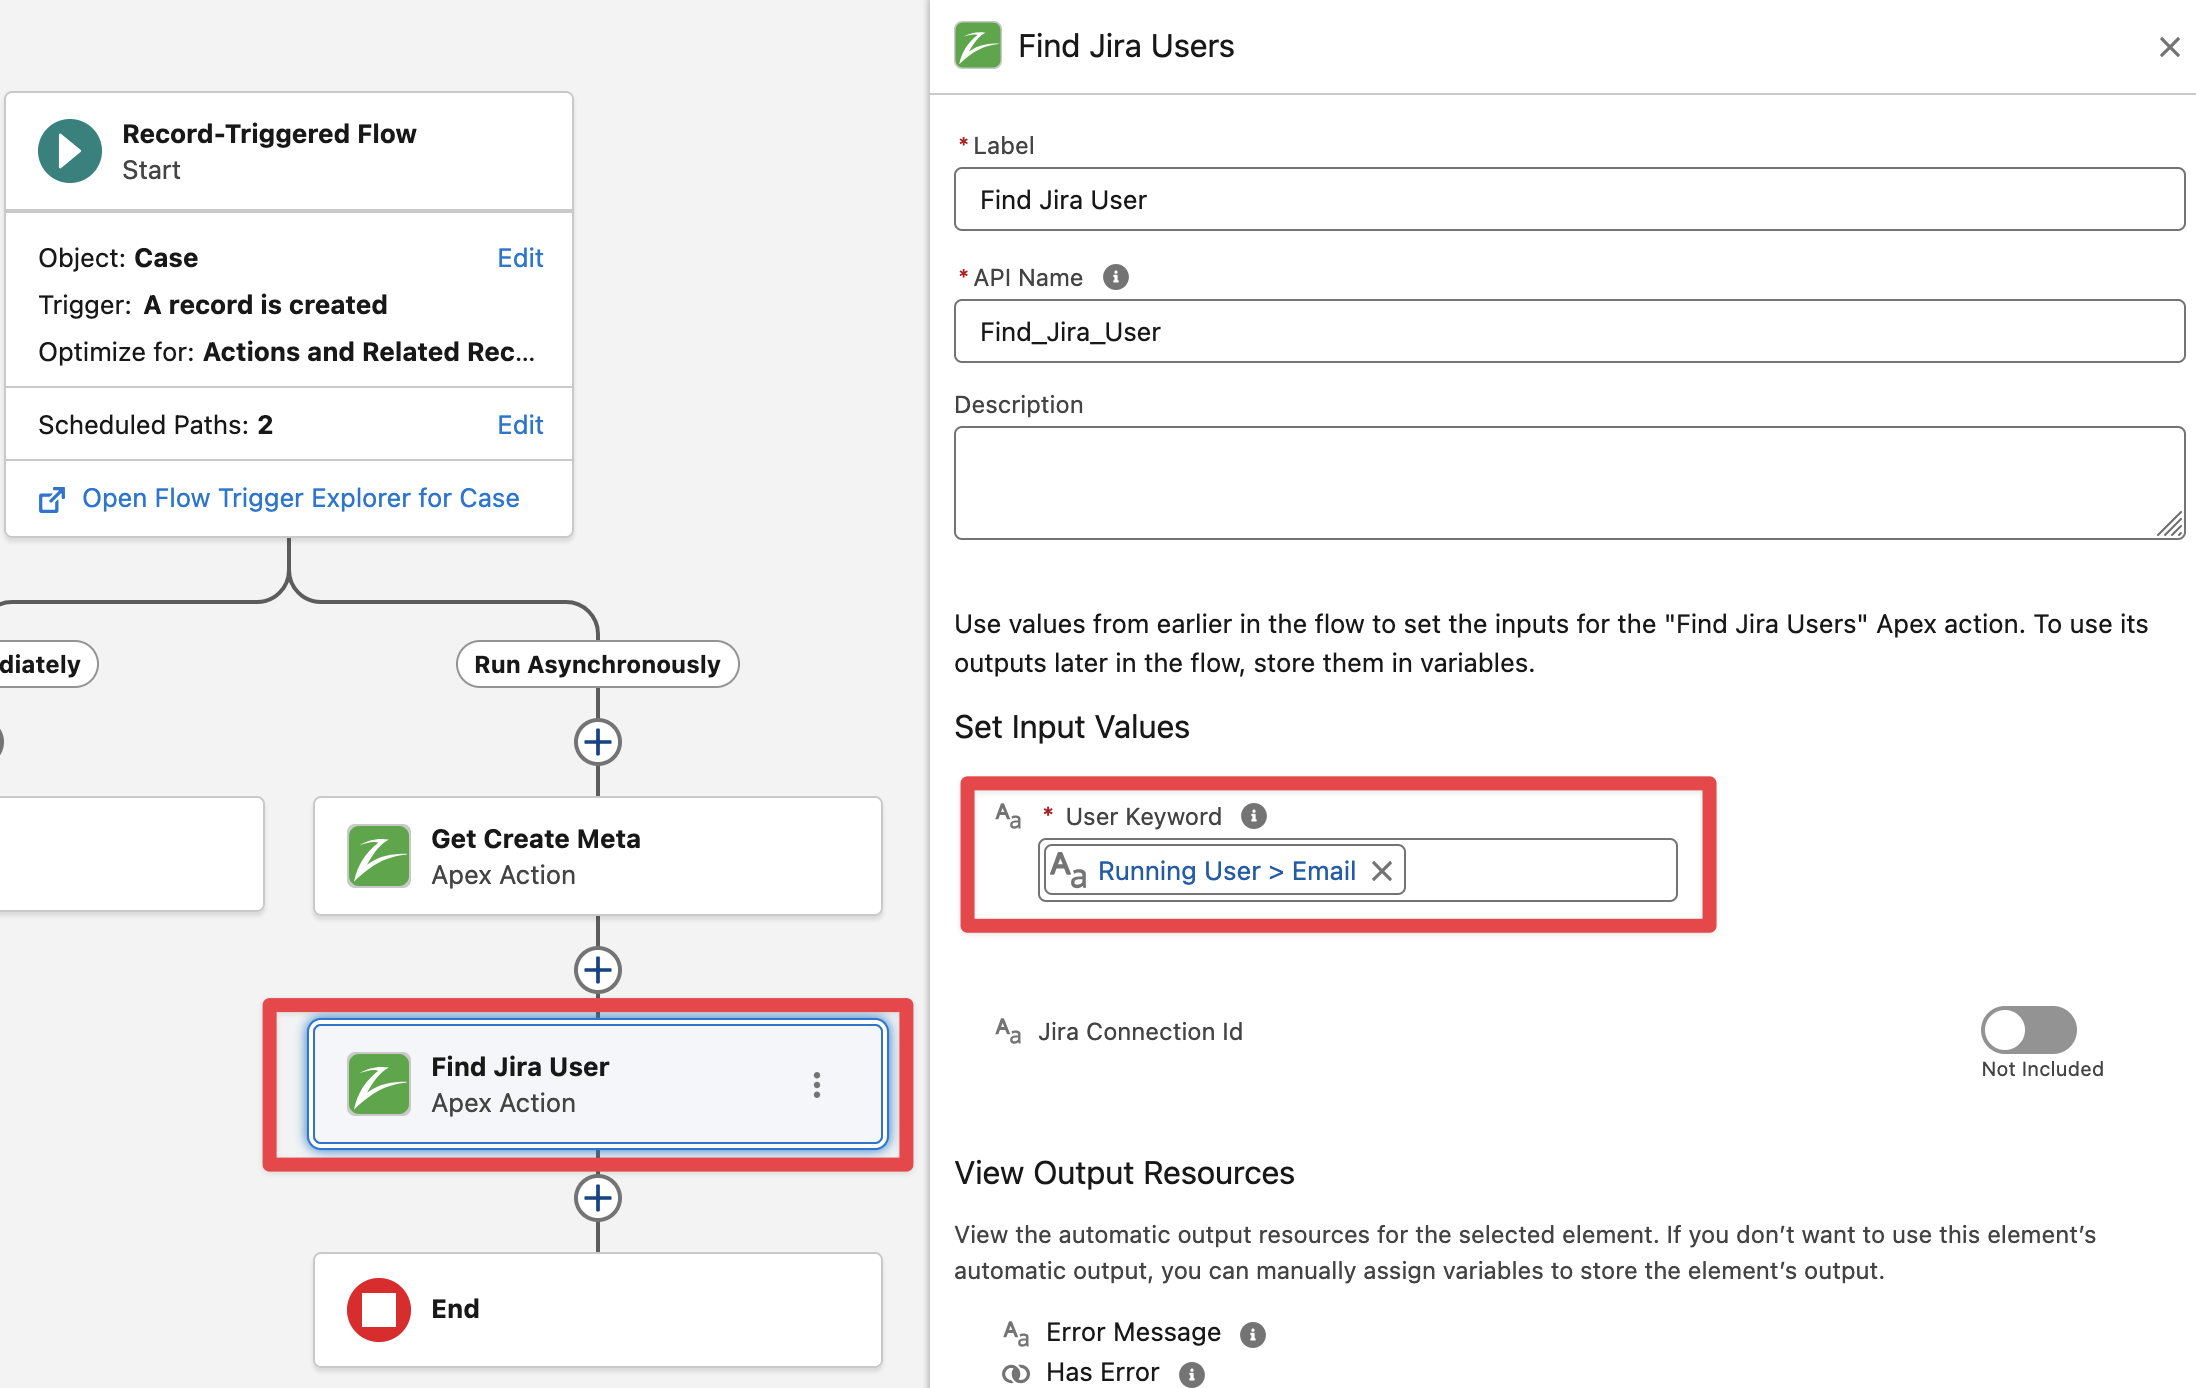
Task: Open Flow Trigger Explorer for Case
Action: pos(300,498)
